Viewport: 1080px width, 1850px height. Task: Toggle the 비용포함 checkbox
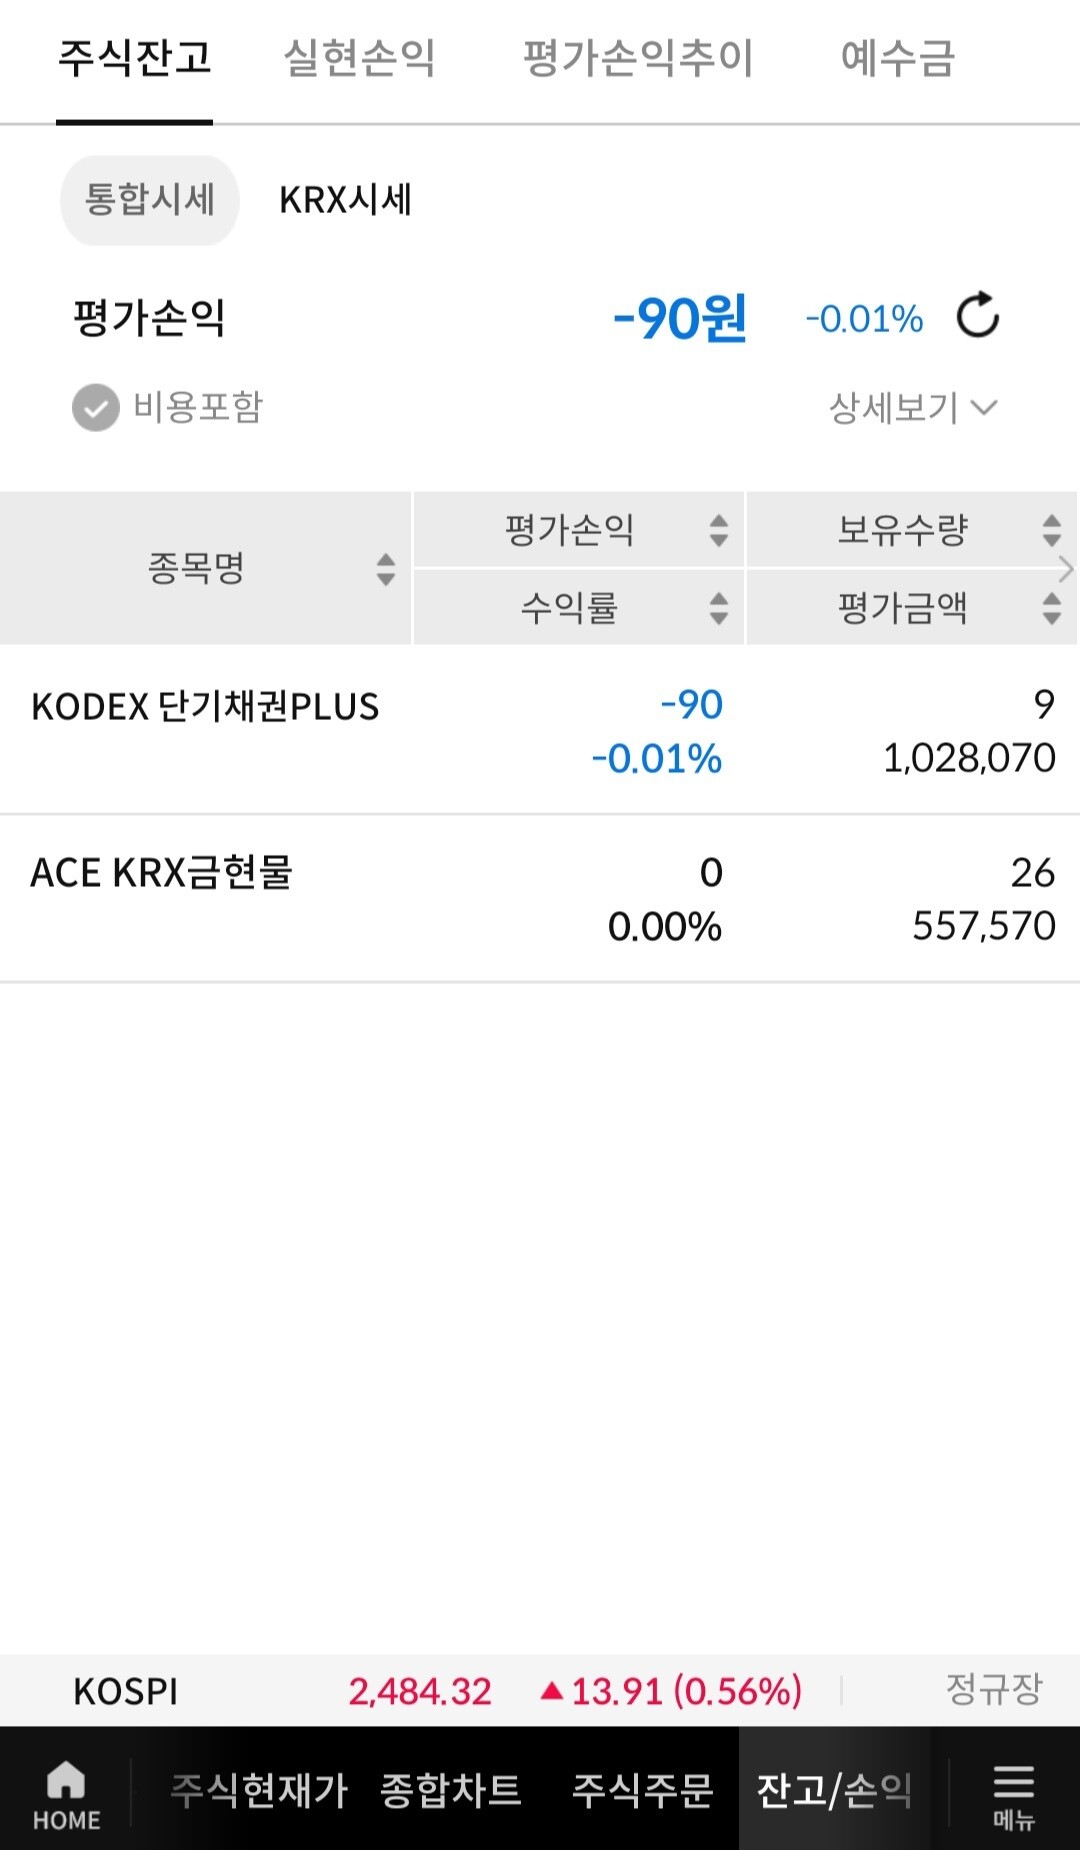click(96, 408)
